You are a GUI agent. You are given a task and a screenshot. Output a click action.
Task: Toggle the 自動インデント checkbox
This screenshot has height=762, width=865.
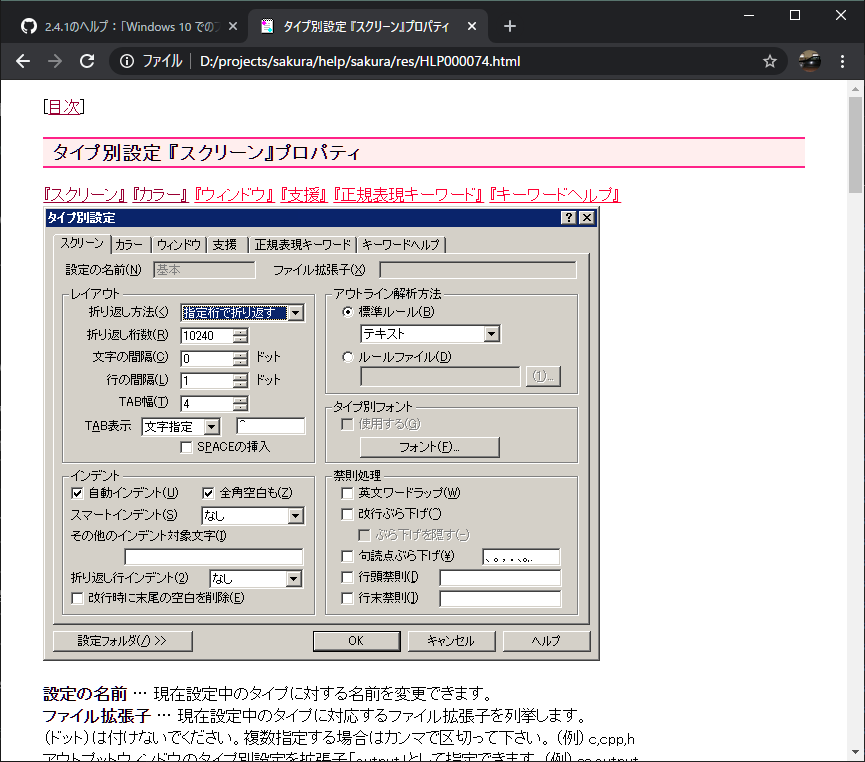(77, 493)
